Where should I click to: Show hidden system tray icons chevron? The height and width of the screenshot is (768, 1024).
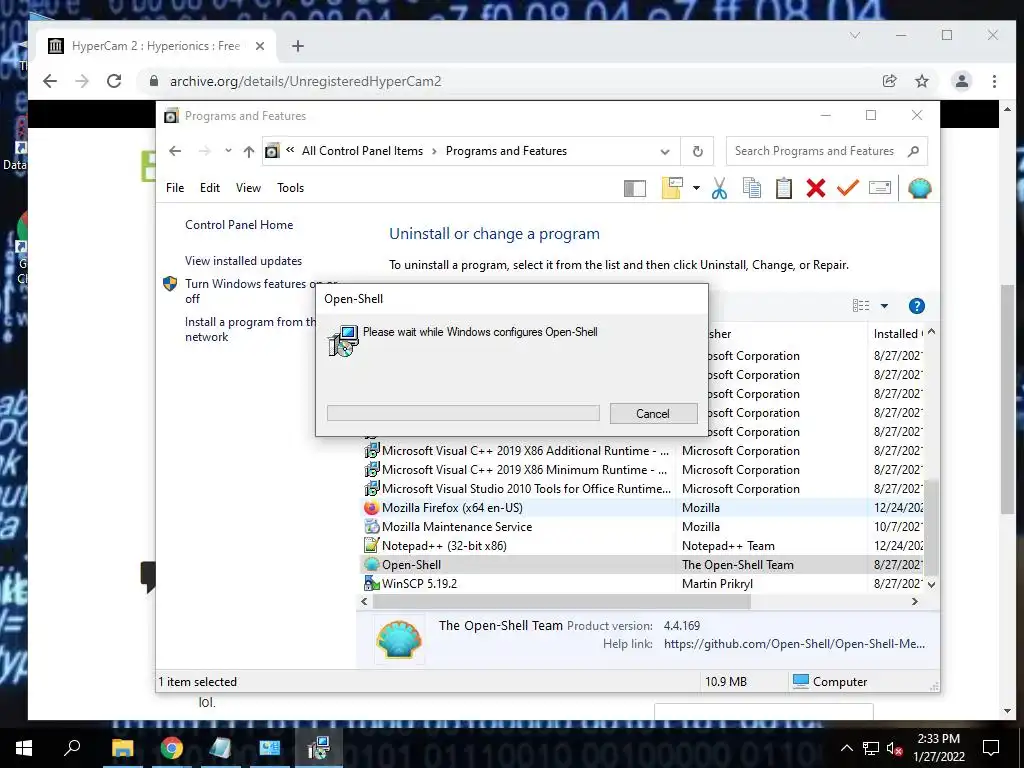pyautogui.click(x=846, y=748)
